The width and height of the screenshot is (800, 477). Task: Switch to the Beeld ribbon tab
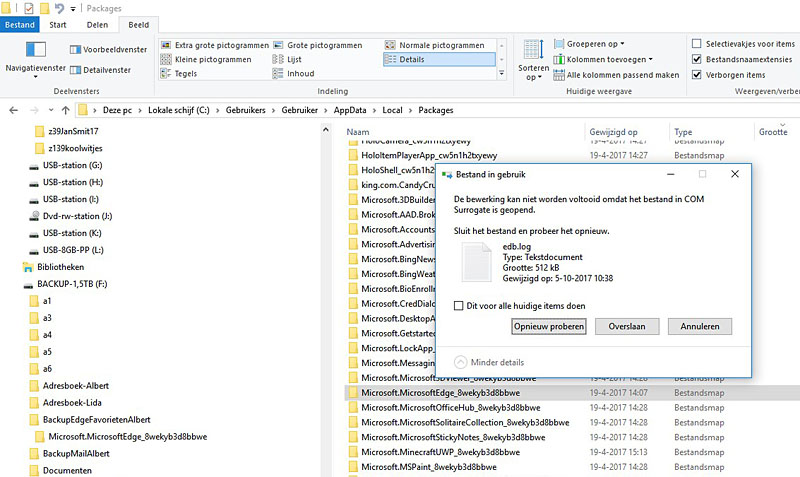pos(139,24)
